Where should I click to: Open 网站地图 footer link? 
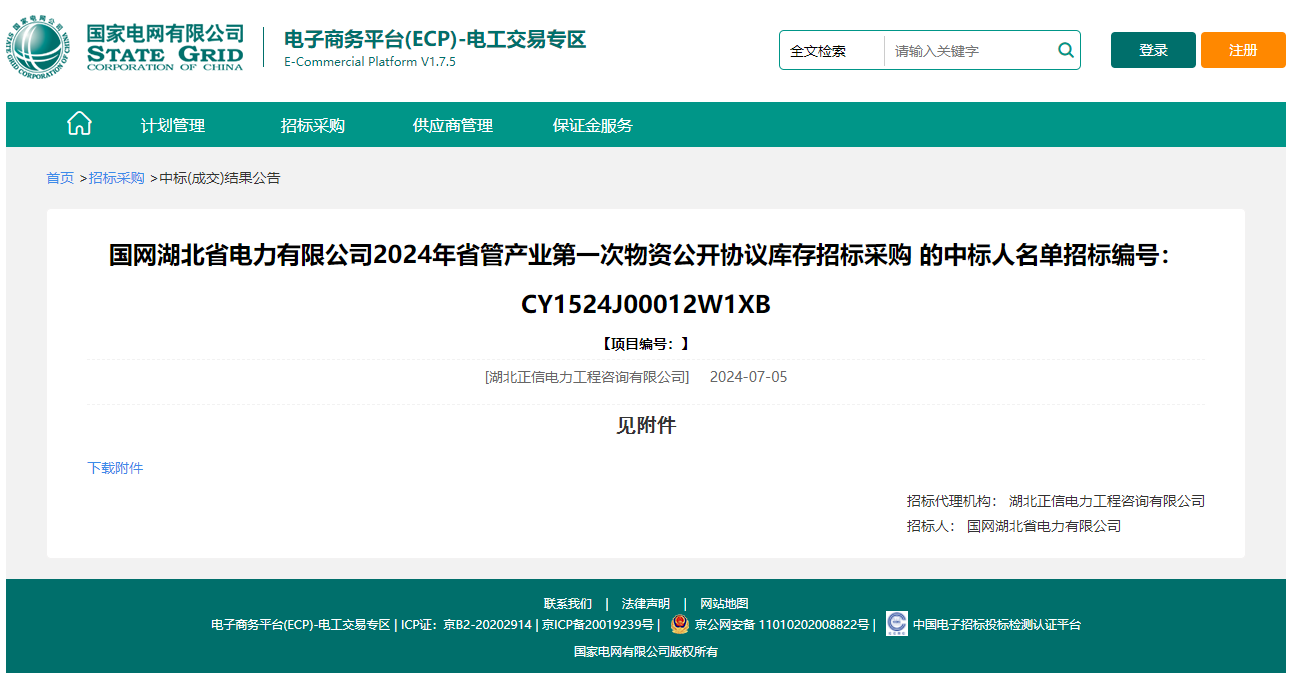coord(724,604)
